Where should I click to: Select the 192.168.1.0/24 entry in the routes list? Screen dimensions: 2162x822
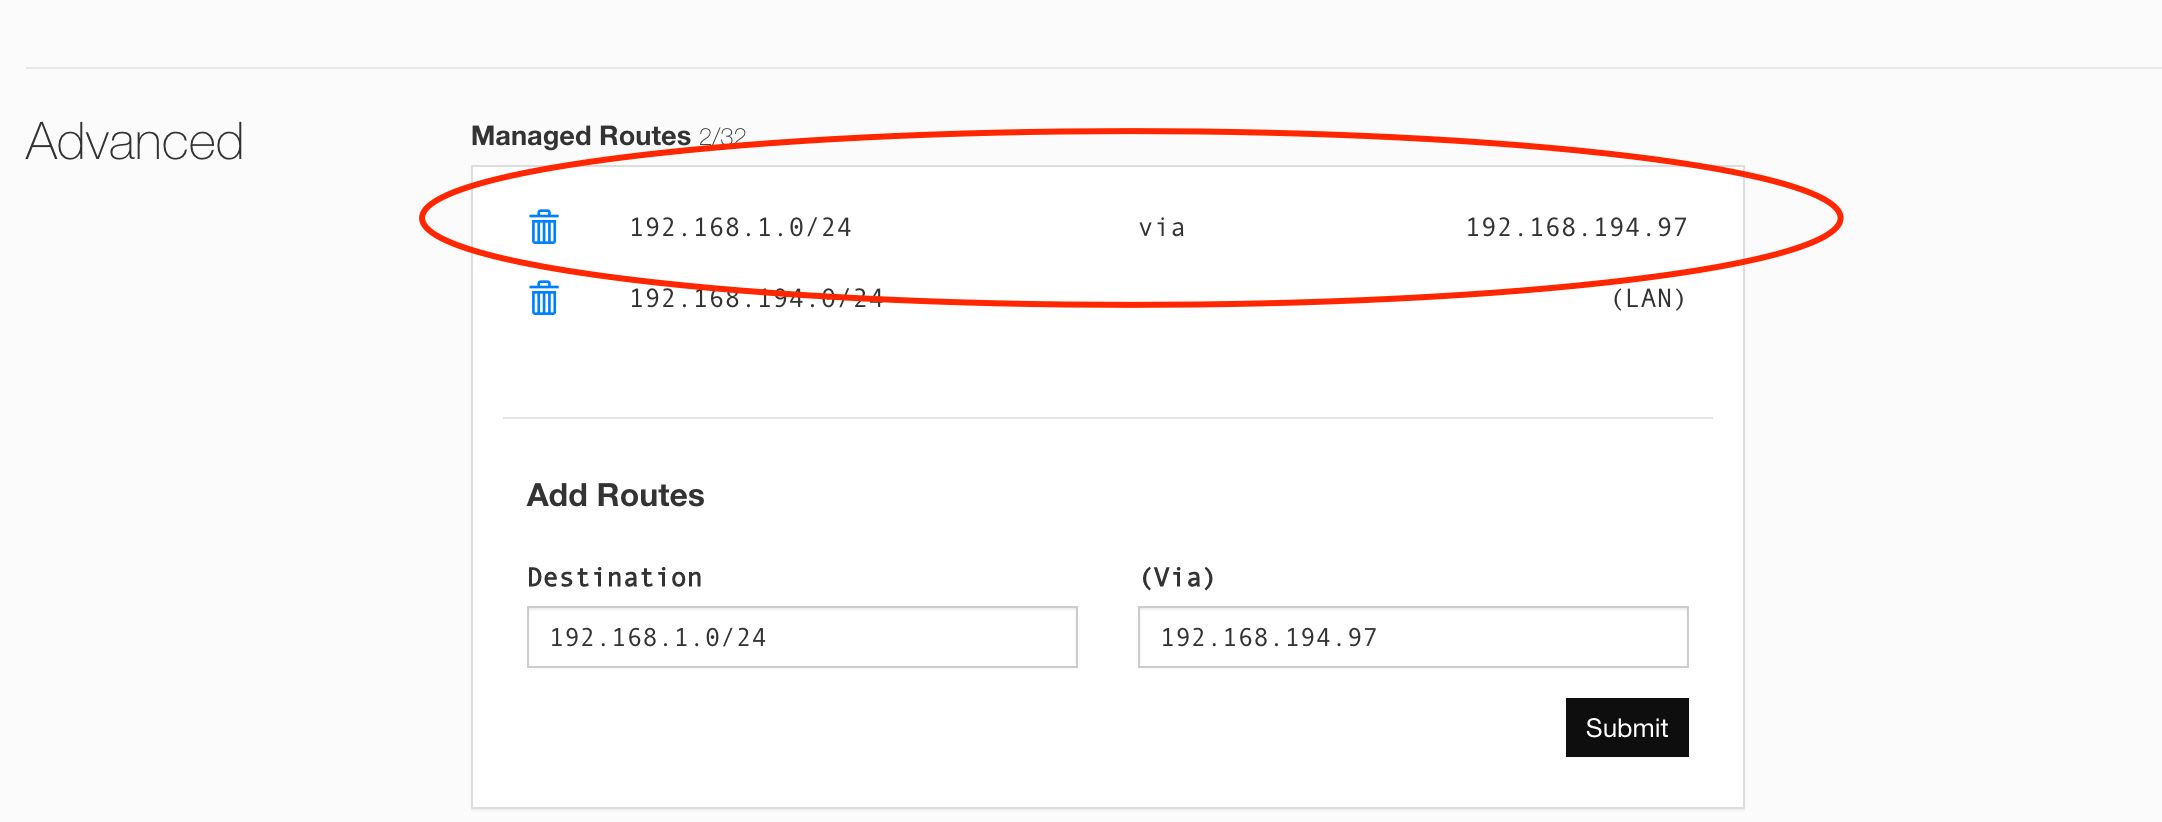click(741, 227)
